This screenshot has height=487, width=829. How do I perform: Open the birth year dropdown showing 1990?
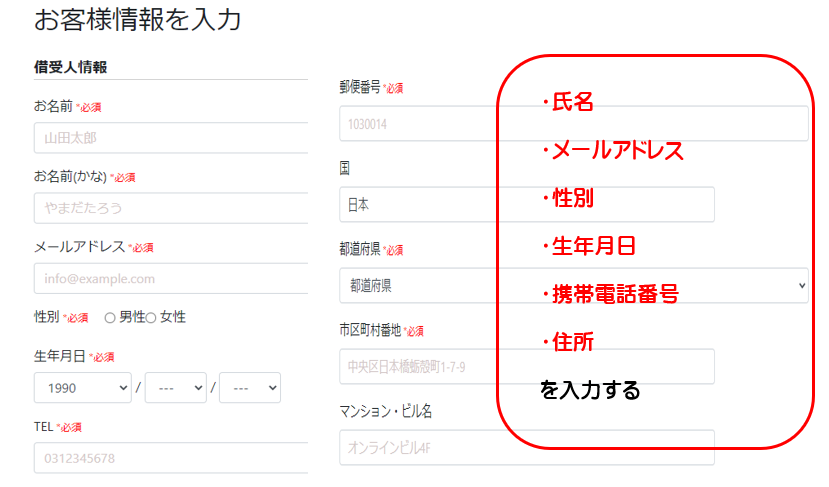(x=83, y=387)
